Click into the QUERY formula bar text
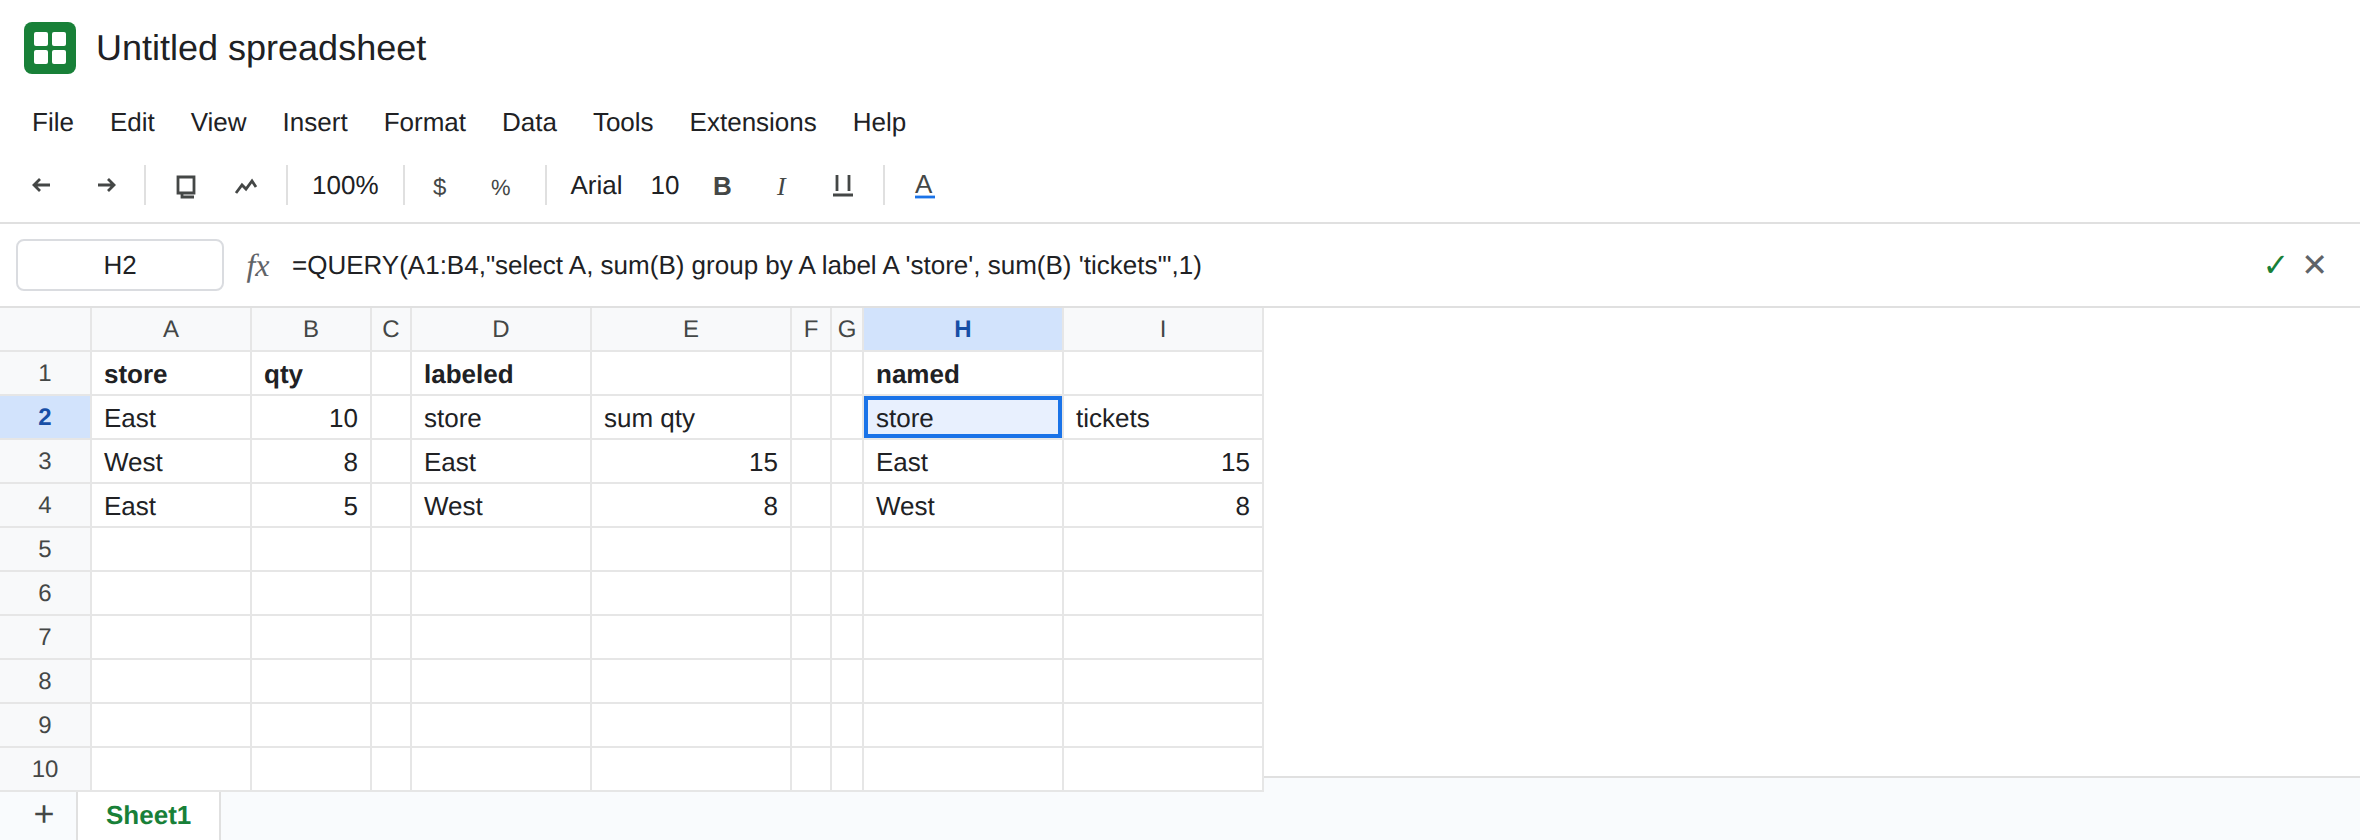The image size is (2360, 840). pyautogui.click(x=746, y=265)
